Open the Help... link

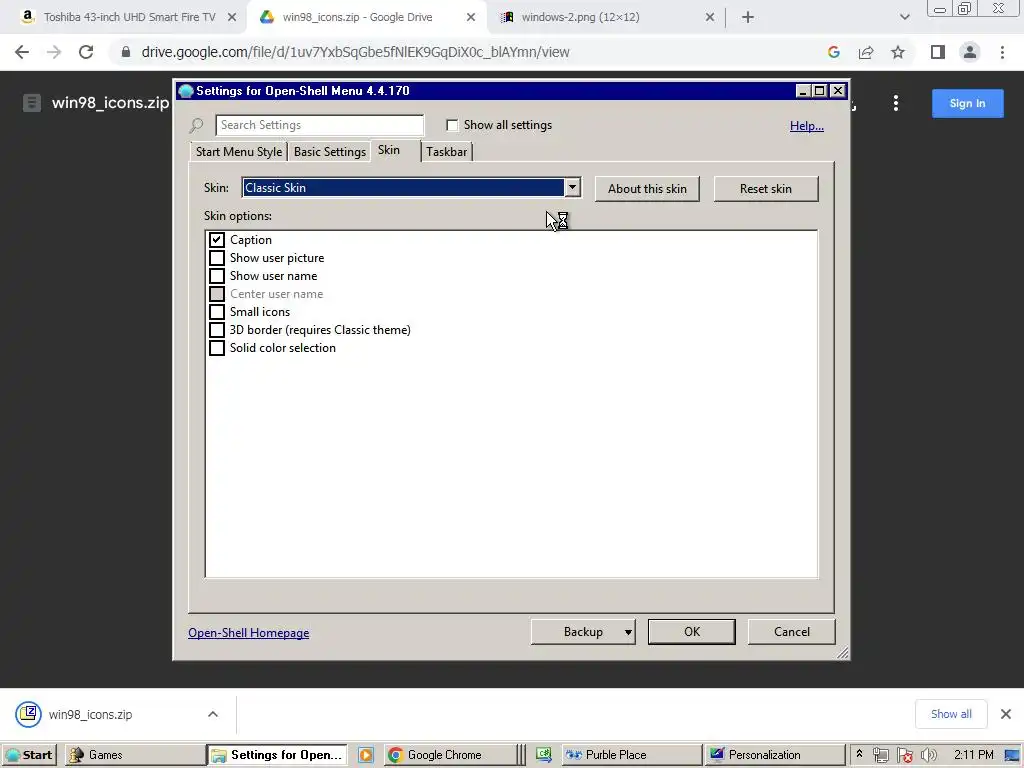pos(807,125)
